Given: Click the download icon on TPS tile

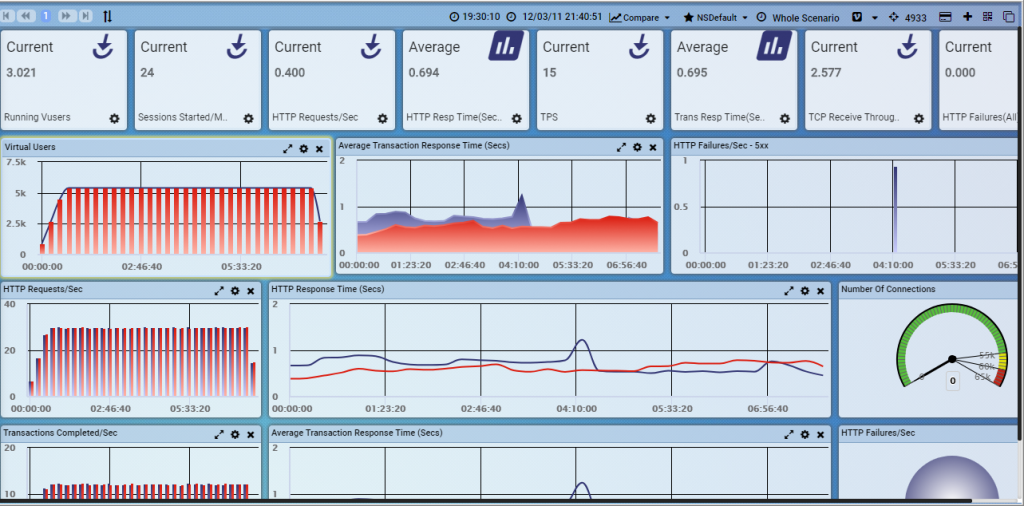Looking at the screenshot, I should click(x=641, y=46).
